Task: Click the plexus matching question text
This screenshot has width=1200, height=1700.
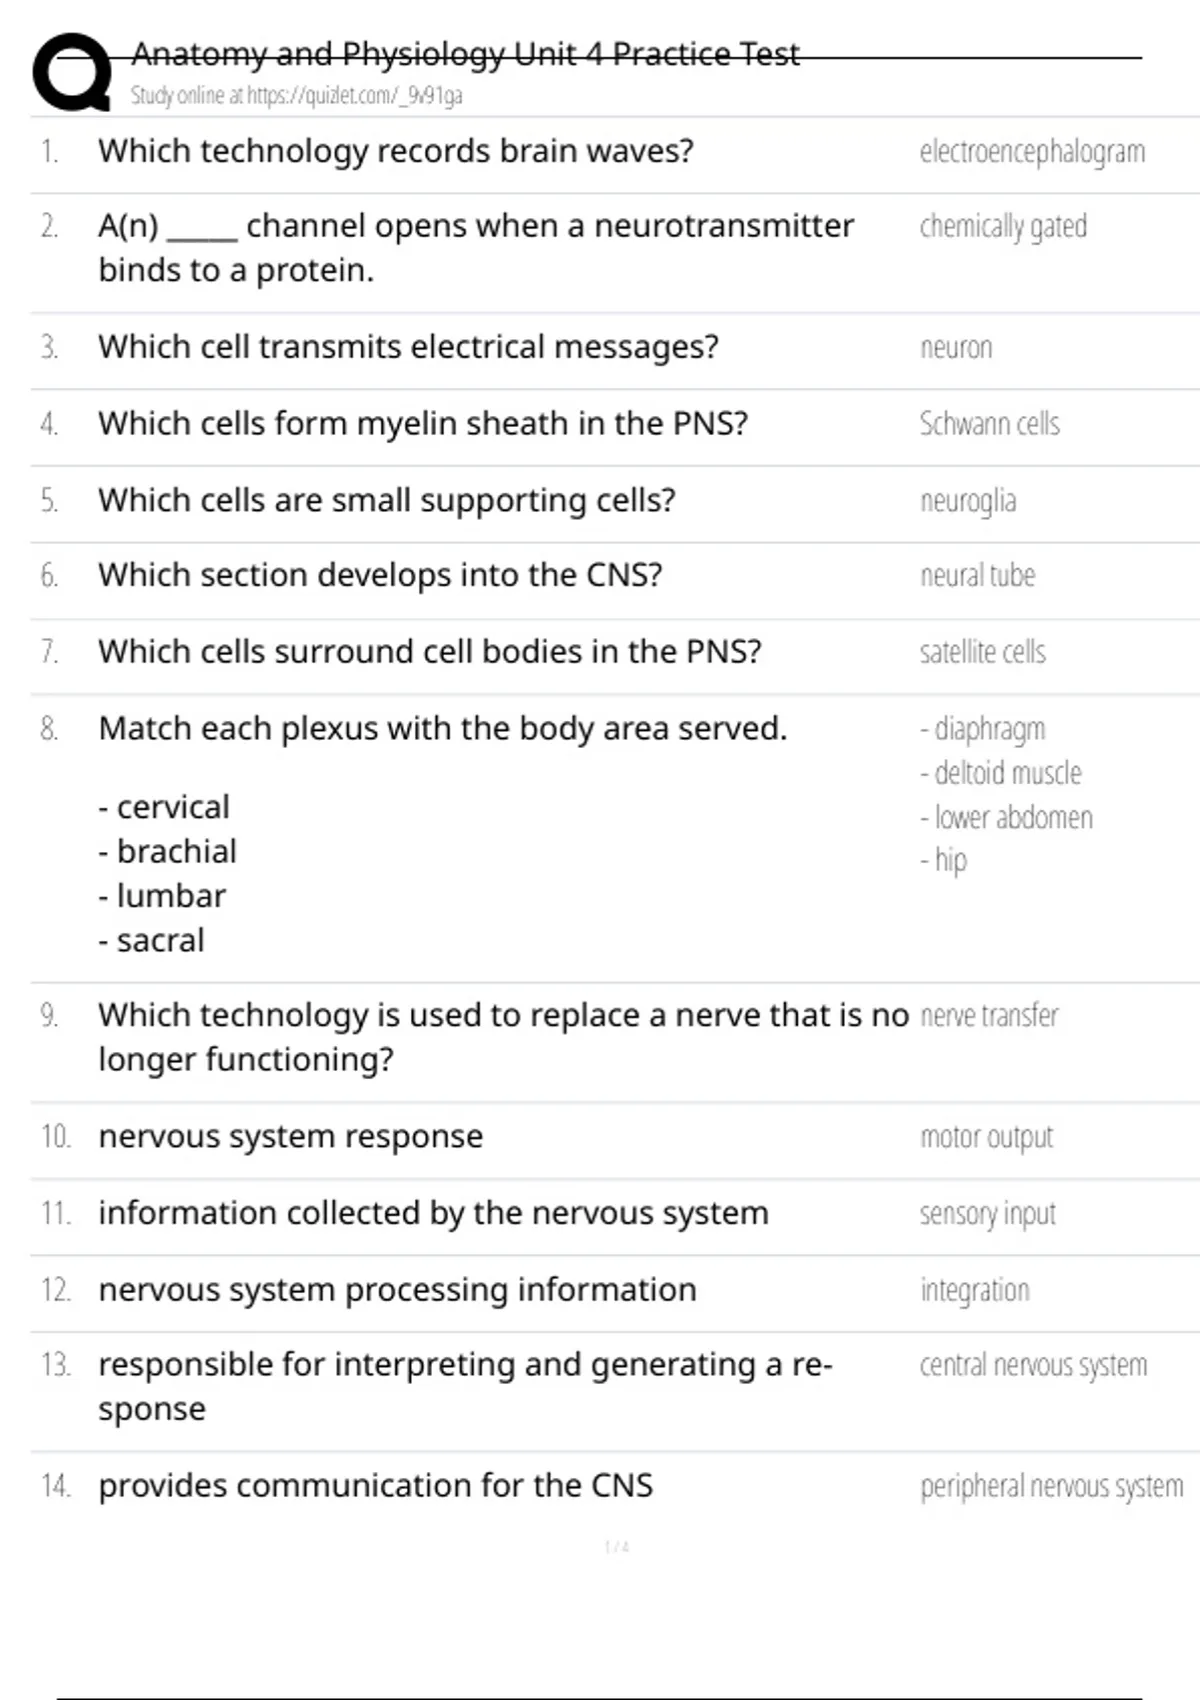Action: (x=442, y=729)
